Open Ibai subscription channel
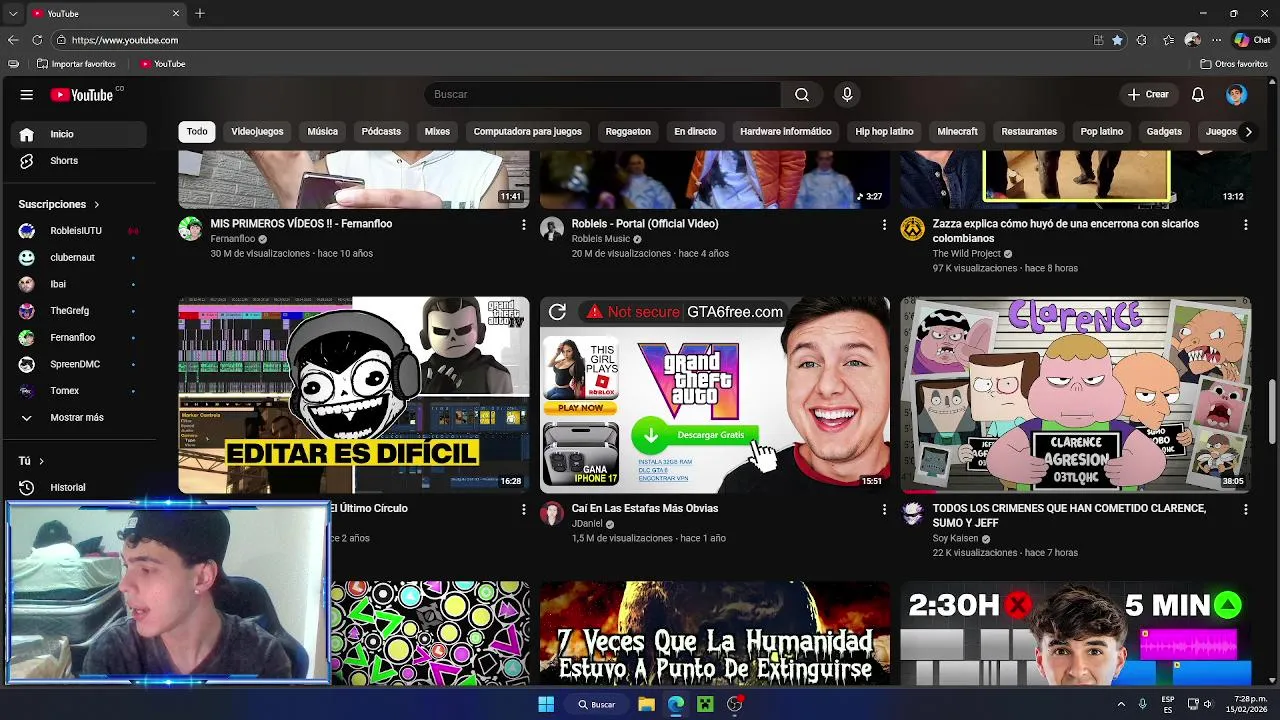This screenshot has height=720, width=1280. (x=78, y=284)
